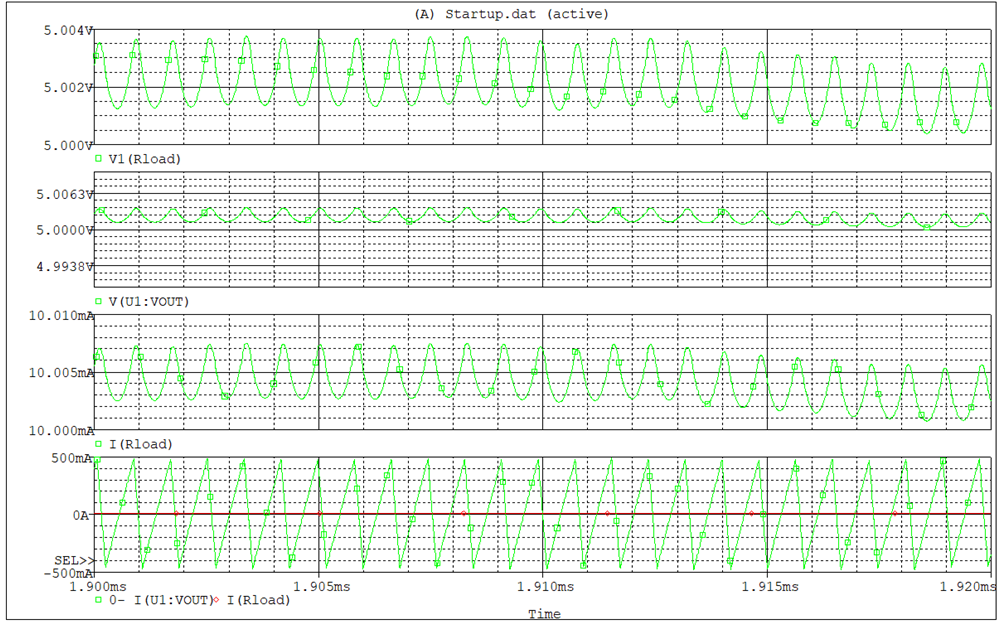Click the 5.004V y-axis label
This screenshot has width=1000, height=624.
(x=67, y=31)
